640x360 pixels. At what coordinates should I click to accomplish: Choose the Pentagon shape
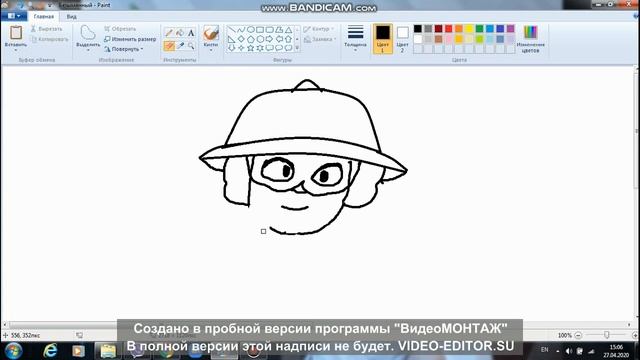click(250, 39)
